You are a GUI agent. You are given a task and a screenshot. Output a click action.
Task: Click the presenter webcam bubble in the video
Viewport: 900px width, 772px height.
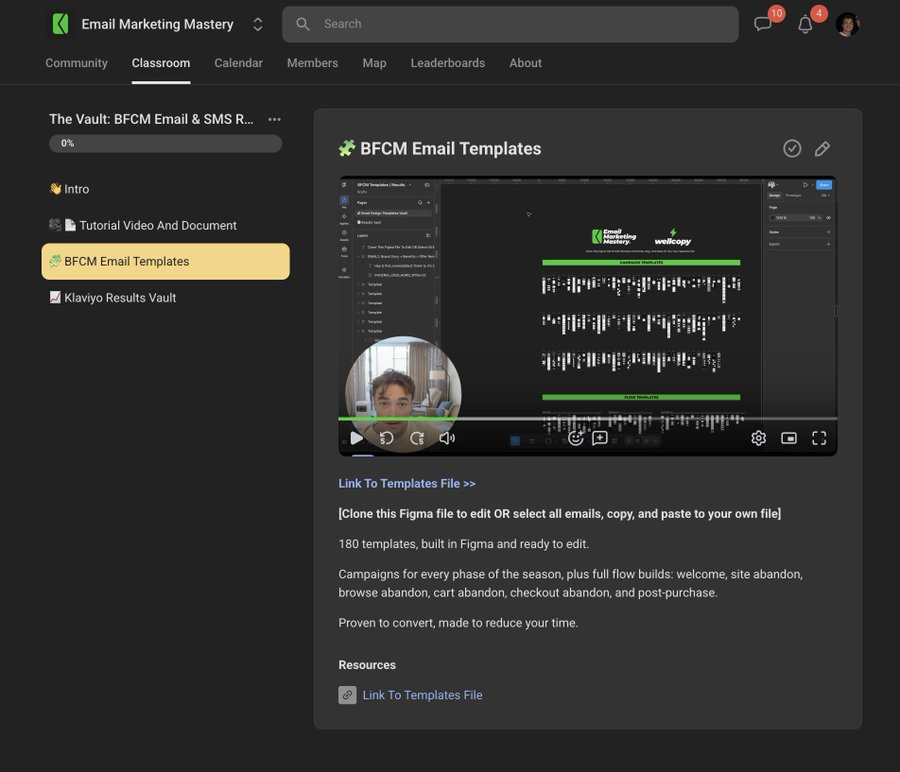click(x=403, y=394)
